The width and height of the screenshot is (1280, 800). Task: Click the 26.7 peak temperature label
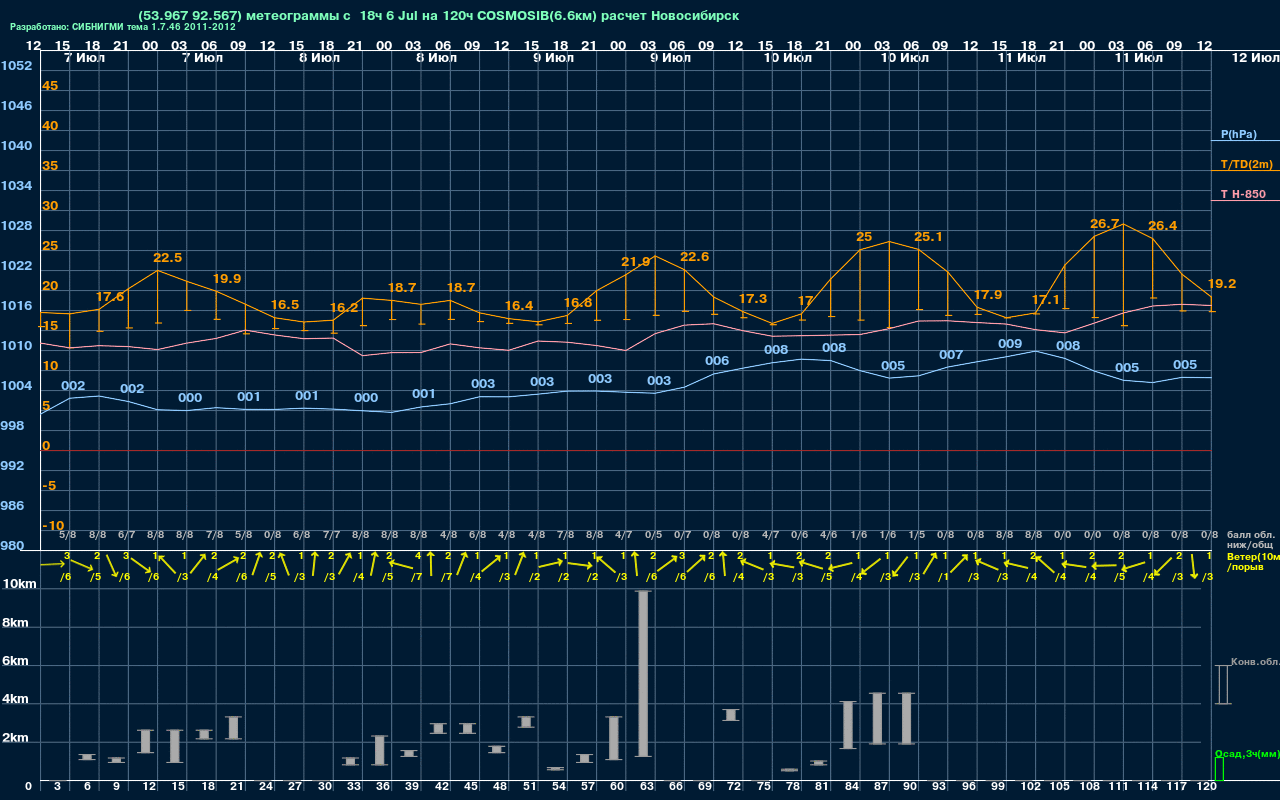(1104, 224)
